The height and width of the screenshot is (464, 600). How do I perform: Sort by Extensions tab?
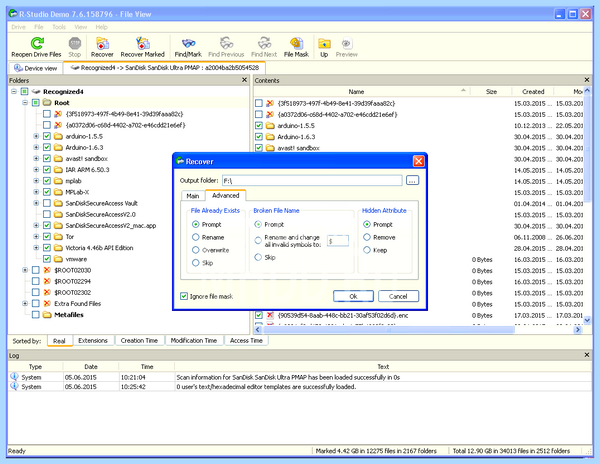click(93, 340)
